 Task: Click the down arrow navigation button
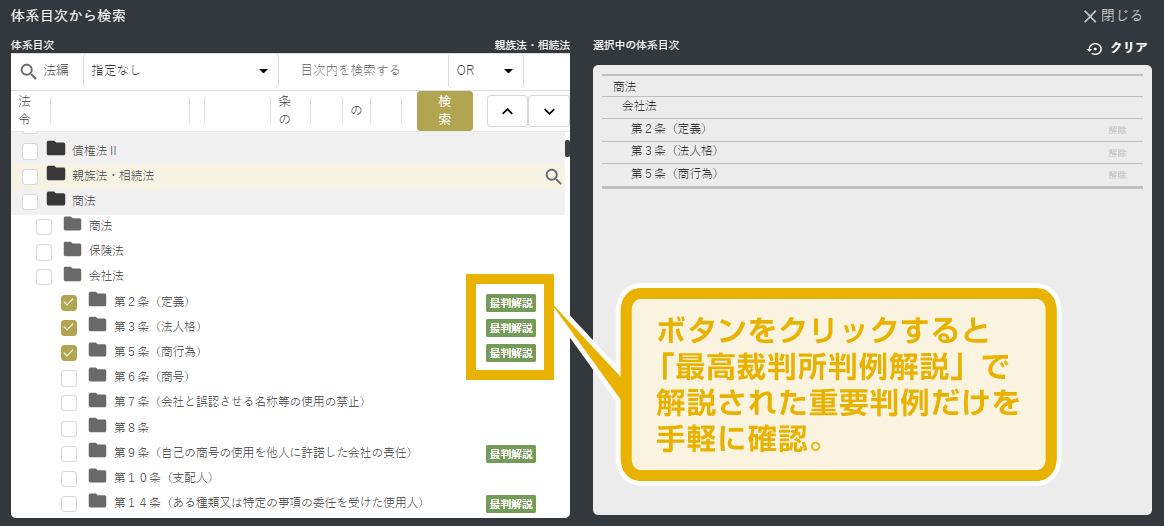point(548,111)
